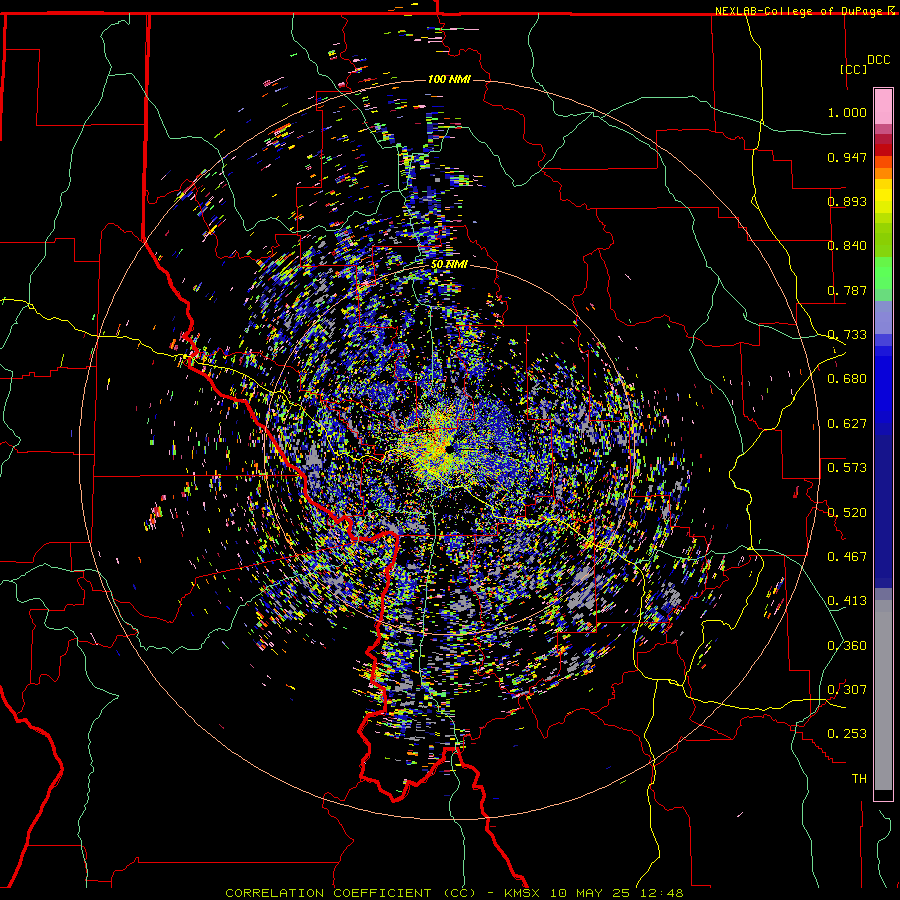
Task: Click the CORRELATION COEFFICIENT (CC) caption text
Action: coord(350,893)
